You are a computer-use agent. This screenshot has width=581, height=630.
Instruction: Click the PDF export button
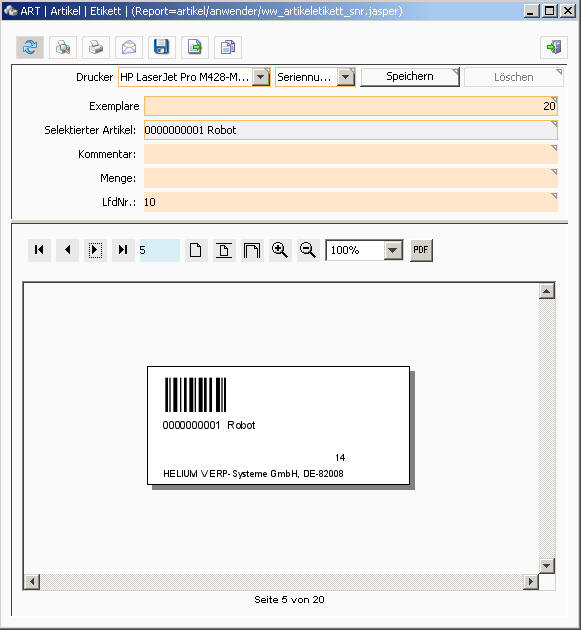421,250
